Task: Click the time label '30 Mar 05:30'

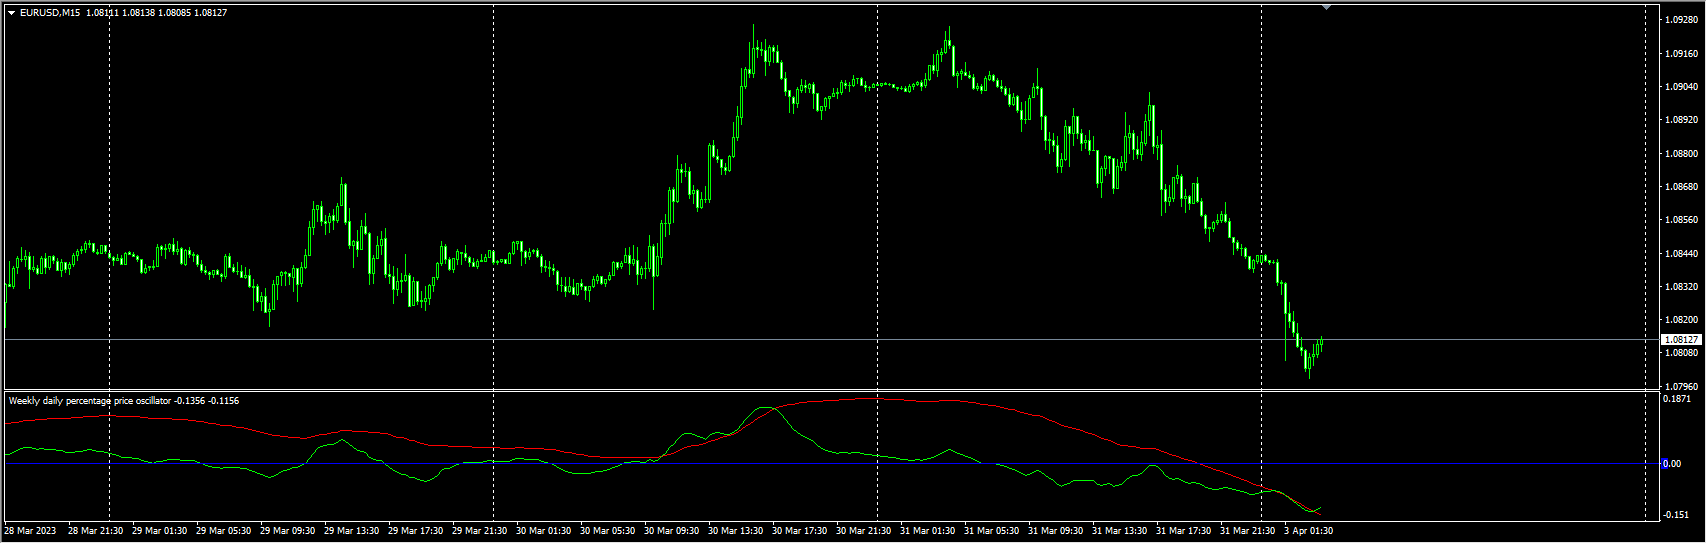Action: [607, 531]
